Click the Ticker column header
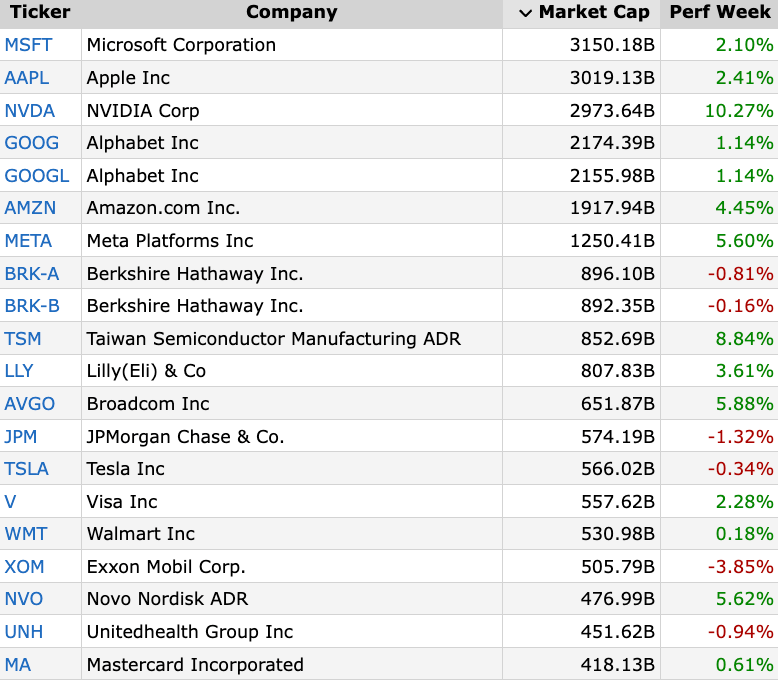778x680 pixels. click(x=40, y=12)
